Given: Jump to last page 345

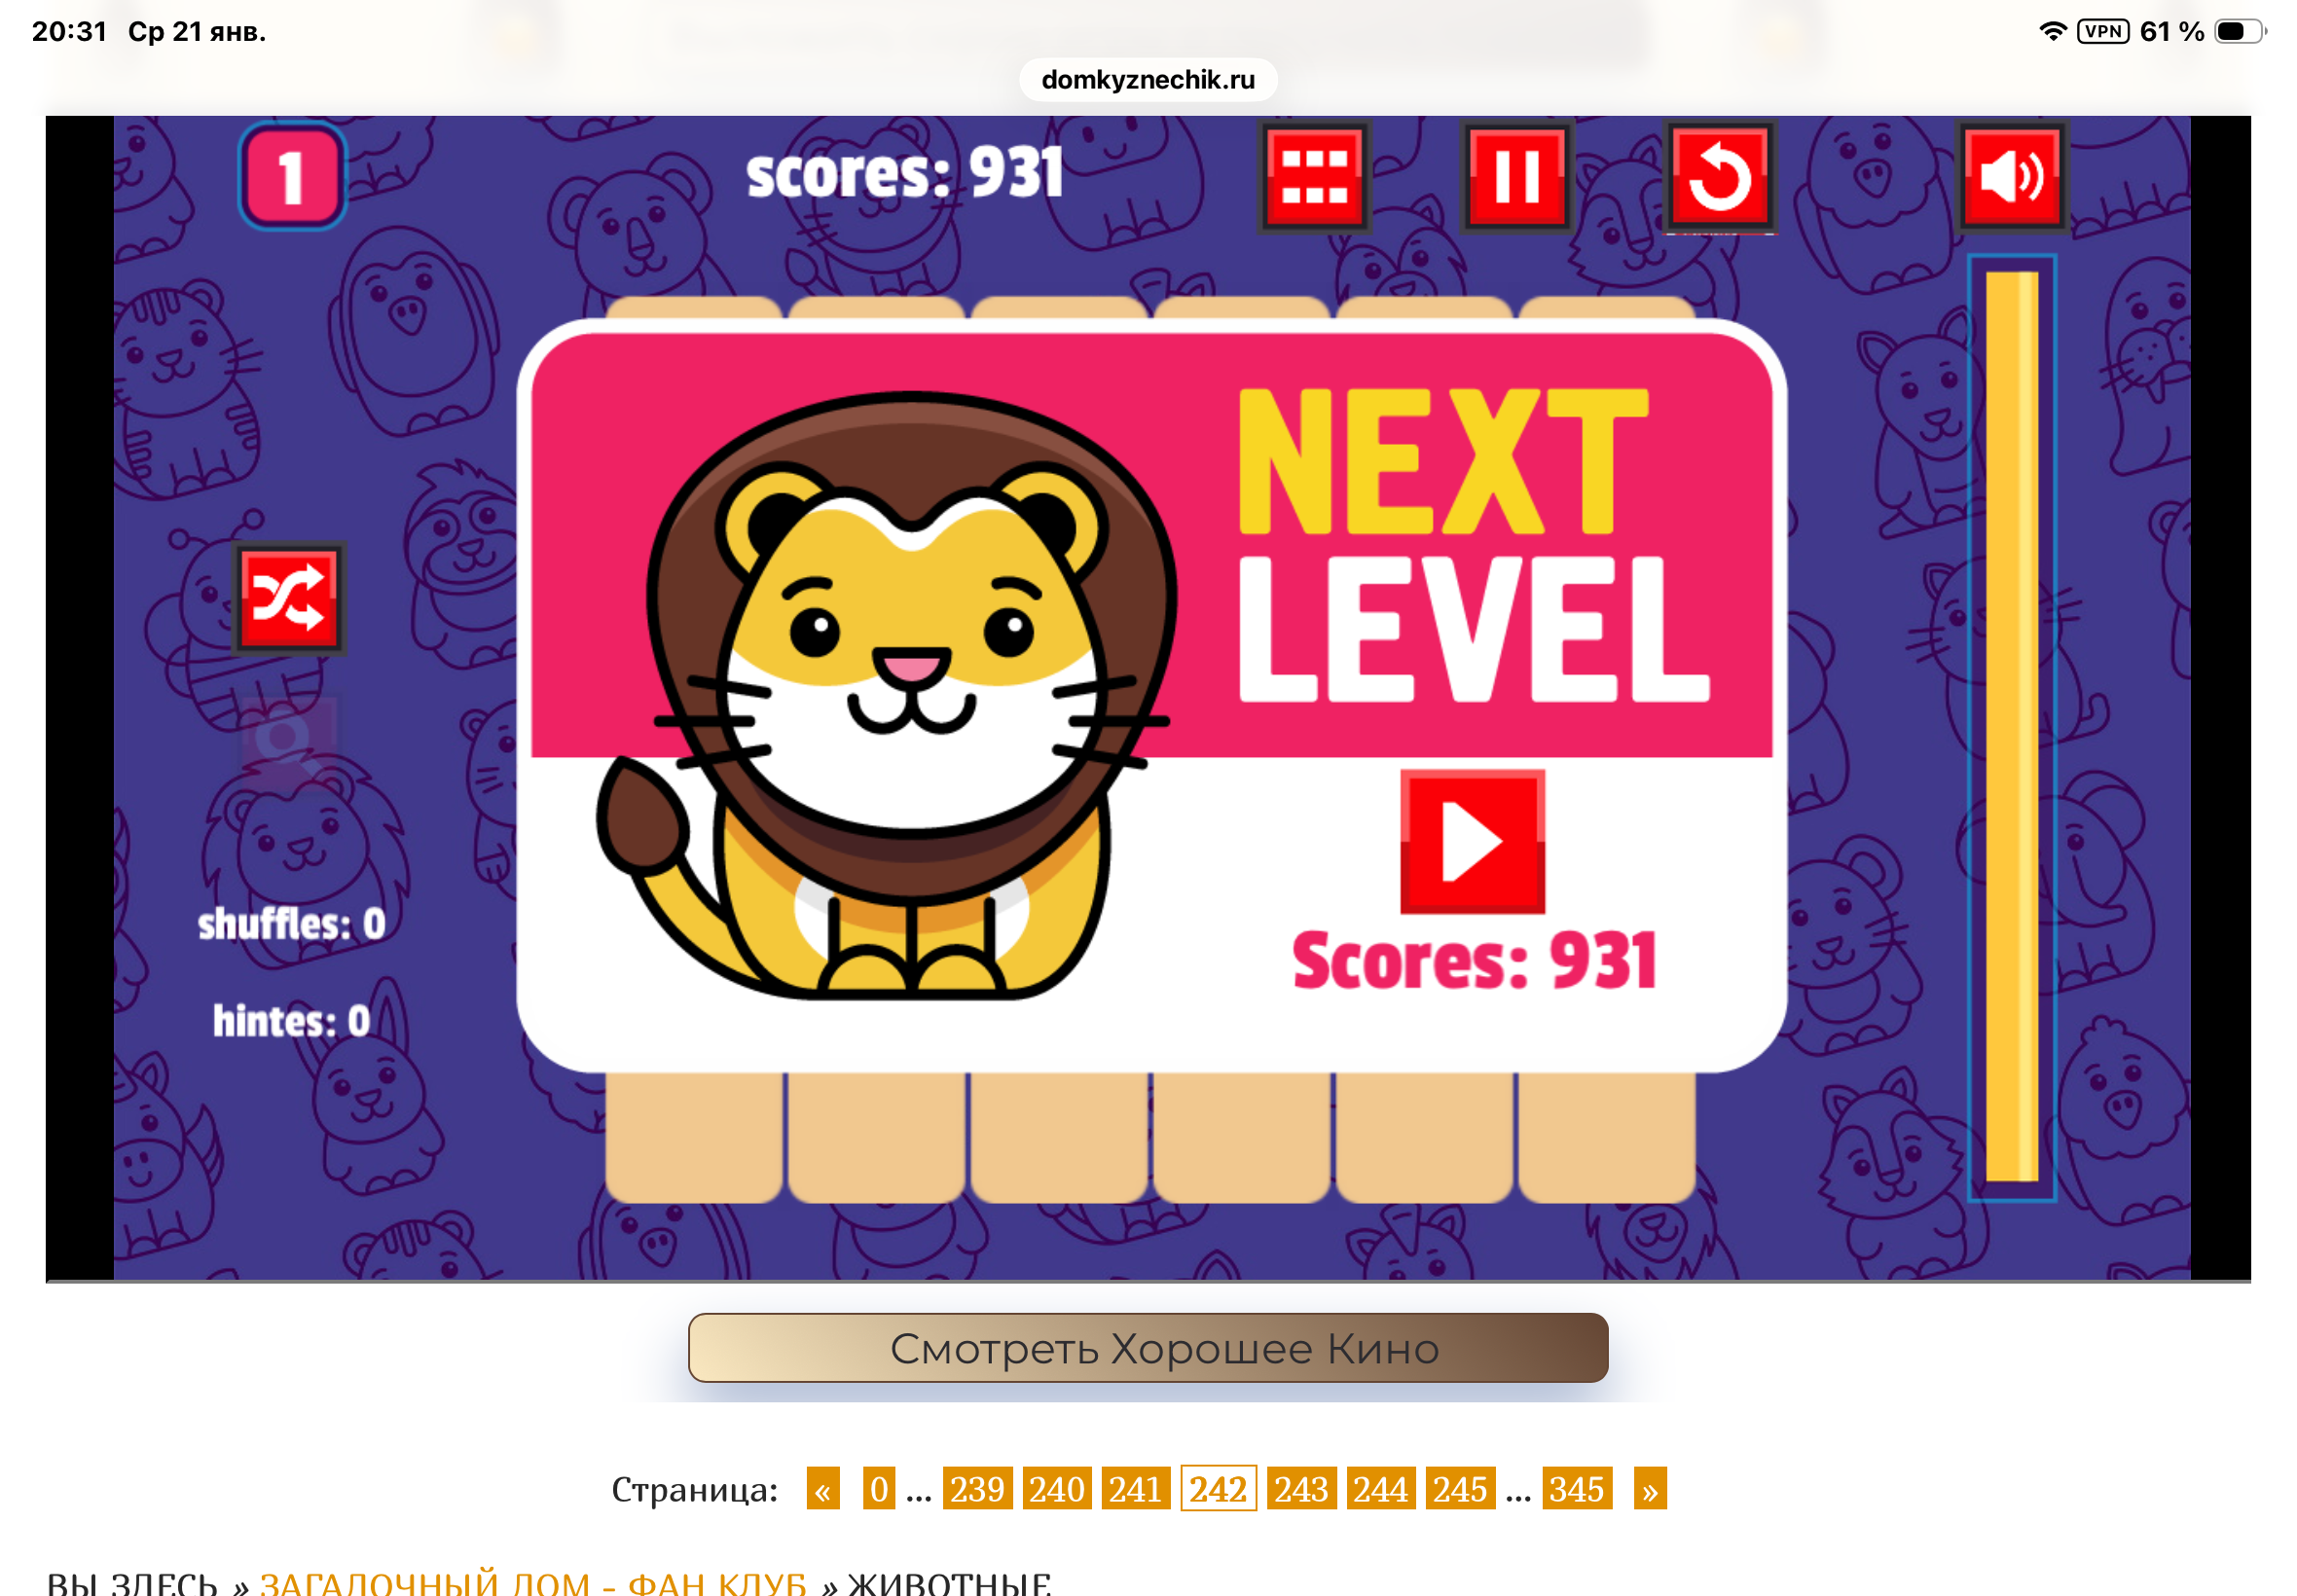Looking at the screenshot, I should point(1576,1487).
